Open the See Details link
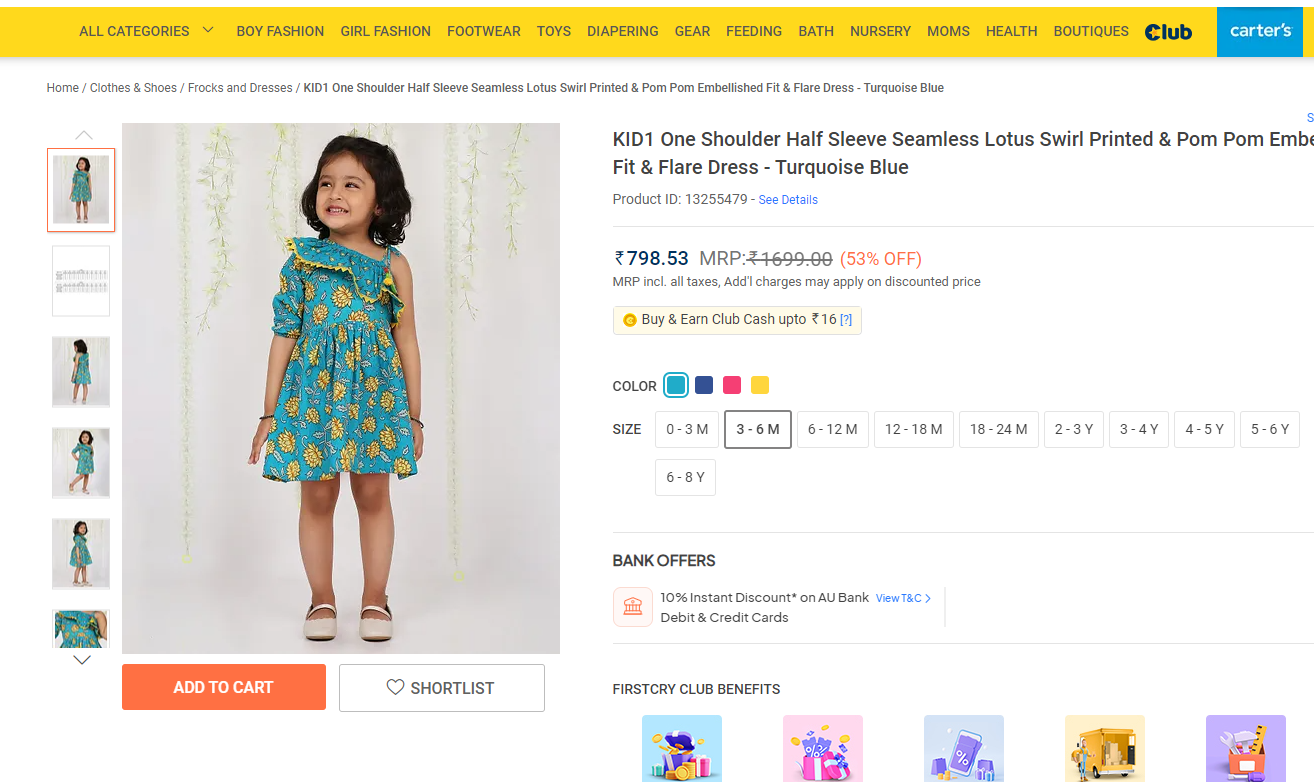Image resolution: width=1314 pixels, height=782 pixels. [788, 200]
